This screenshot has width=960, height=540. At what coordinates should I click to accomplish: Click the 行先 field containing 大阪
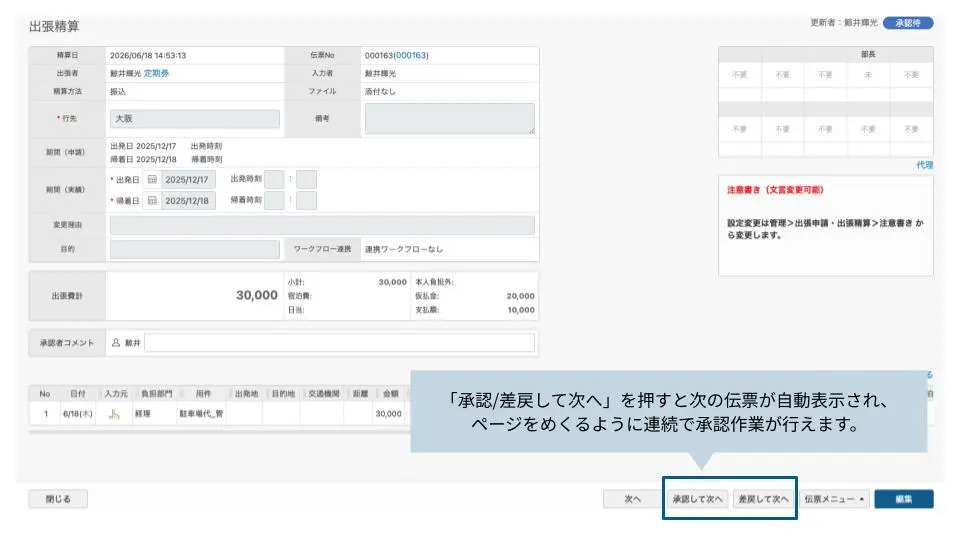195,118
